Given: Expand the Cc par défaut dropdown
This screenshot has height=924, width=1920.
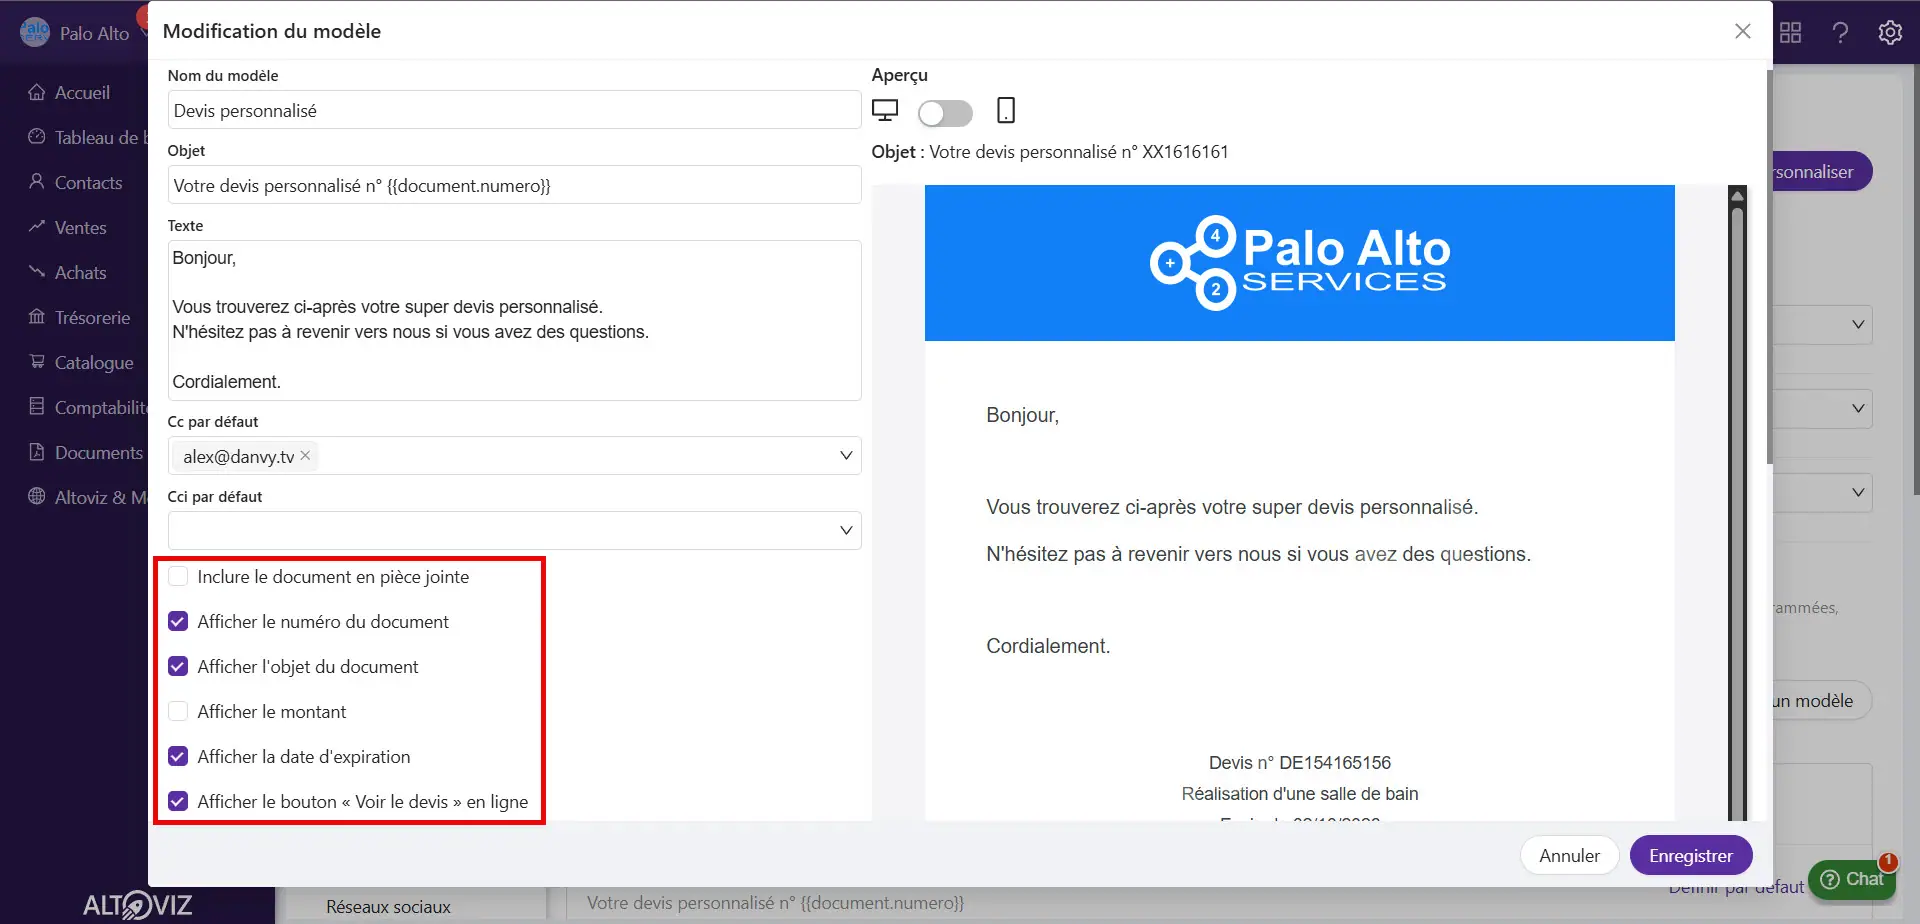Looking at the screenshot, I should click(x=846, y=456).
